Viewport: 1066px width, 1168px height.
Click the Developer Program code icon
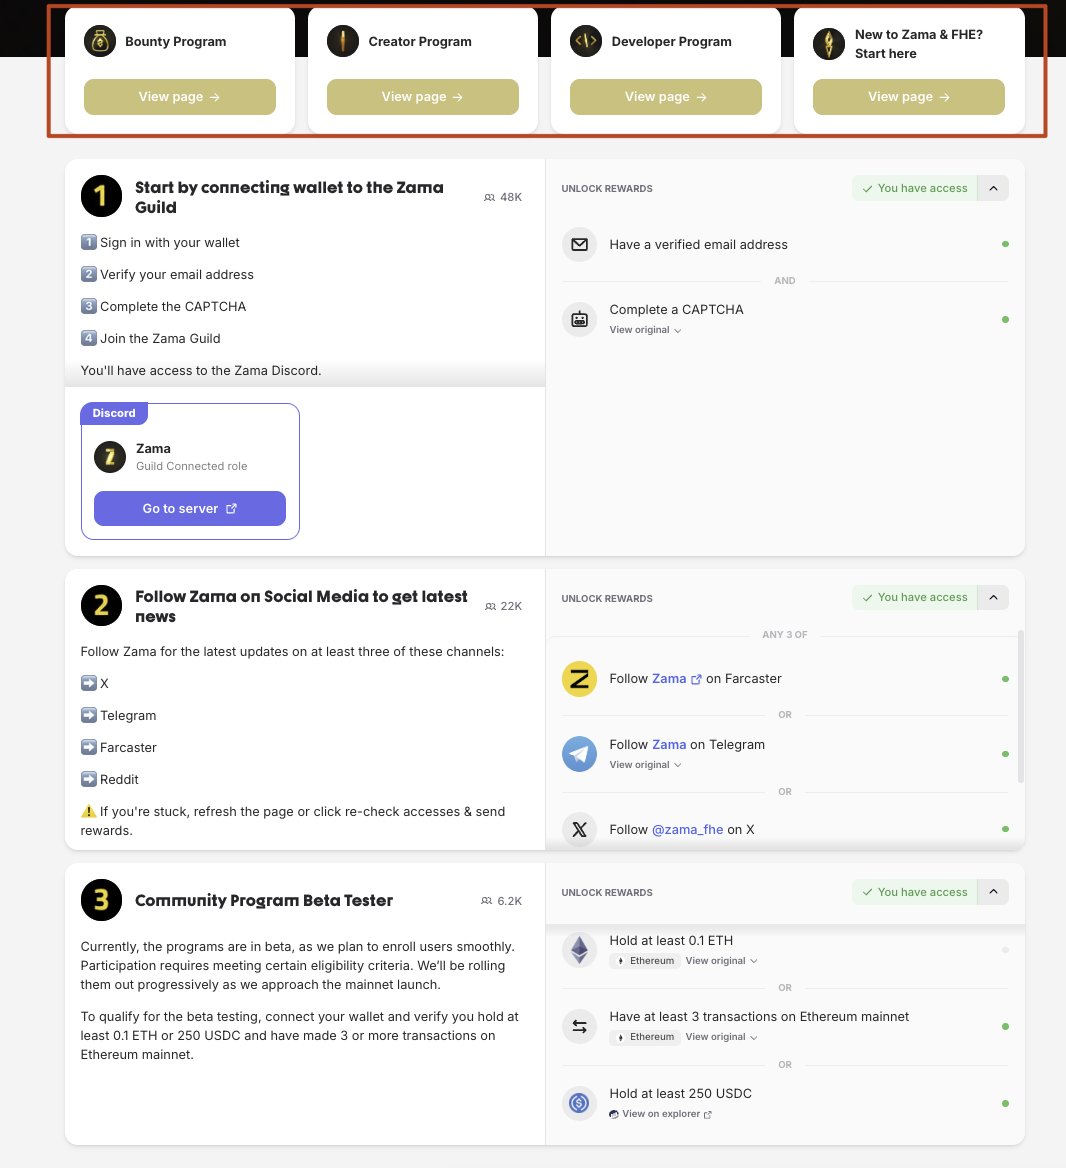(x=586, y=42)
